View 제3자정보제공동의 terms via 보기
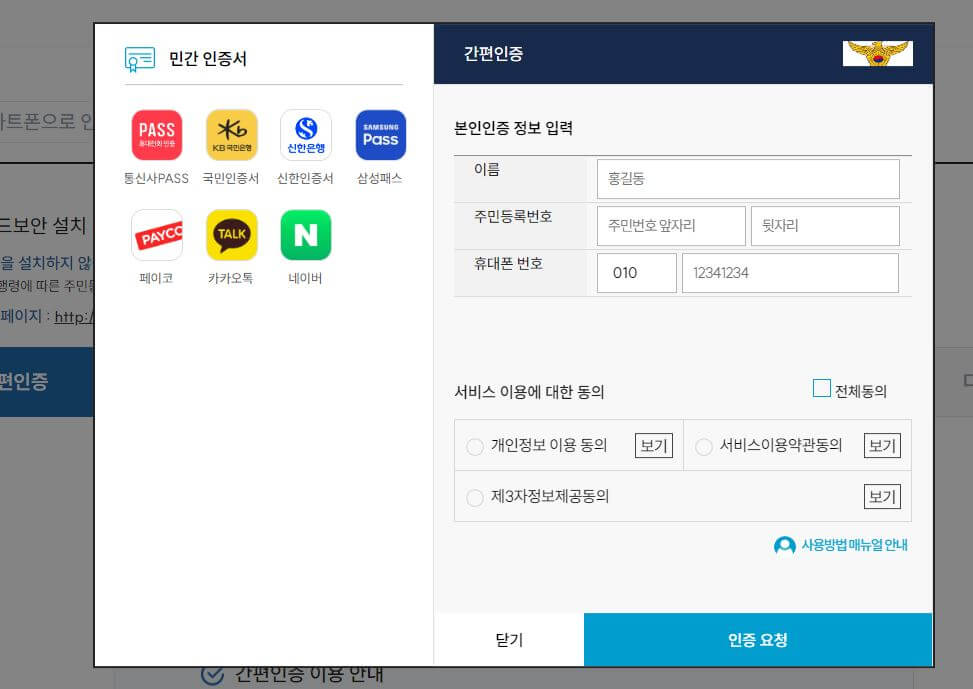Viewport: 973px width, 689px height. [x=882, y=497]
